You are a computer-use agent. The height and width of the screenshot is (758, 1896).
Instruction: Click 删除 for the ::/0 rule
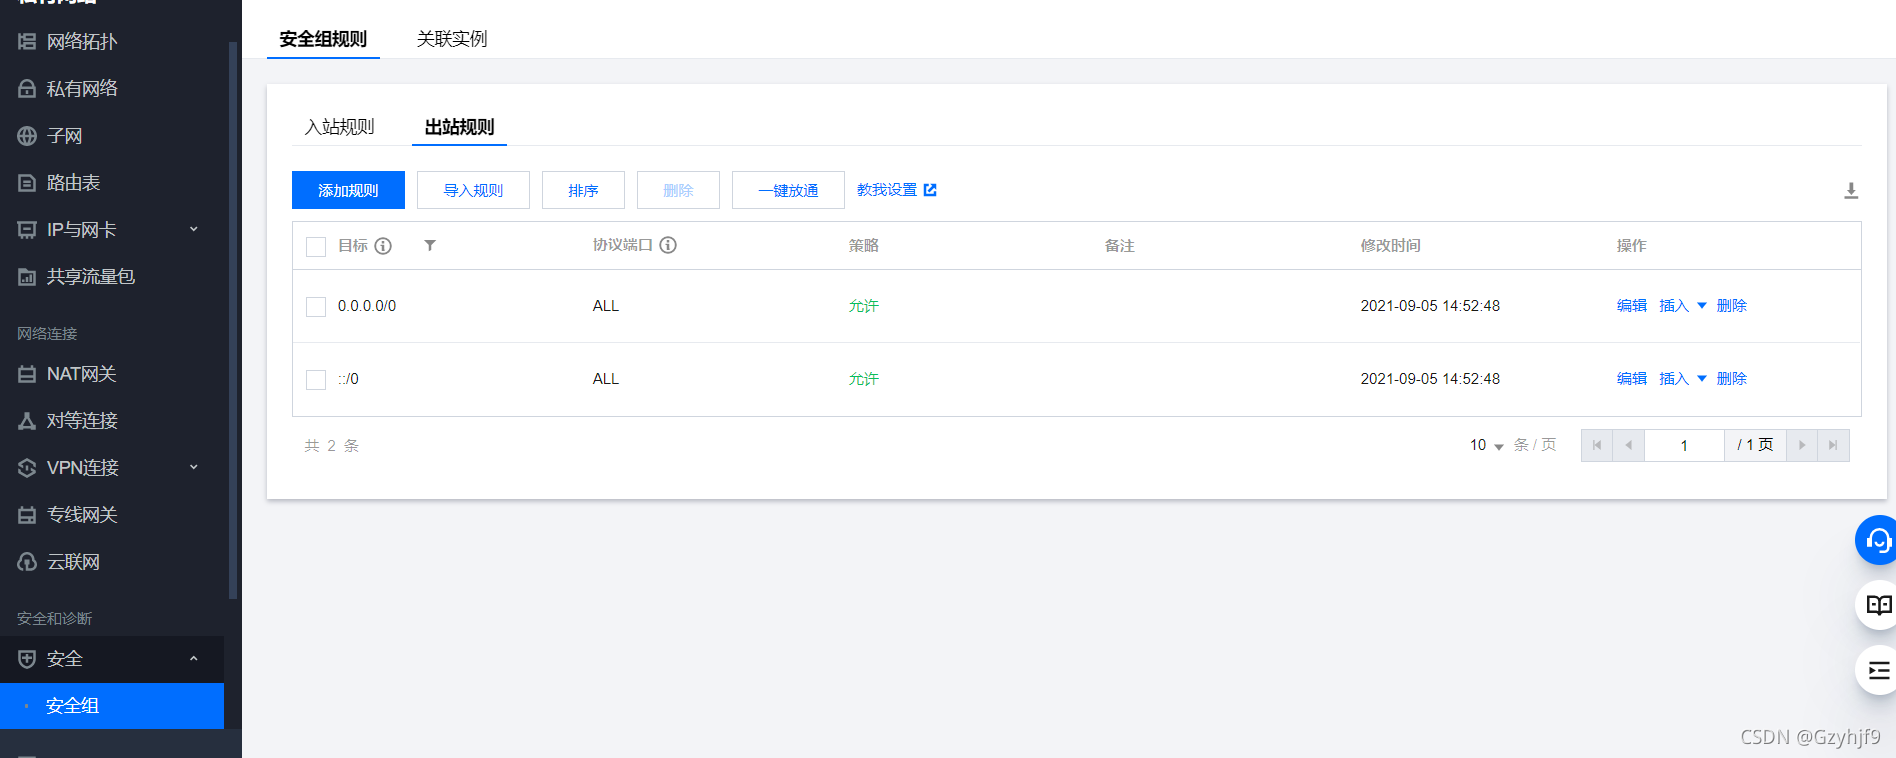[x=1732, y=379]
